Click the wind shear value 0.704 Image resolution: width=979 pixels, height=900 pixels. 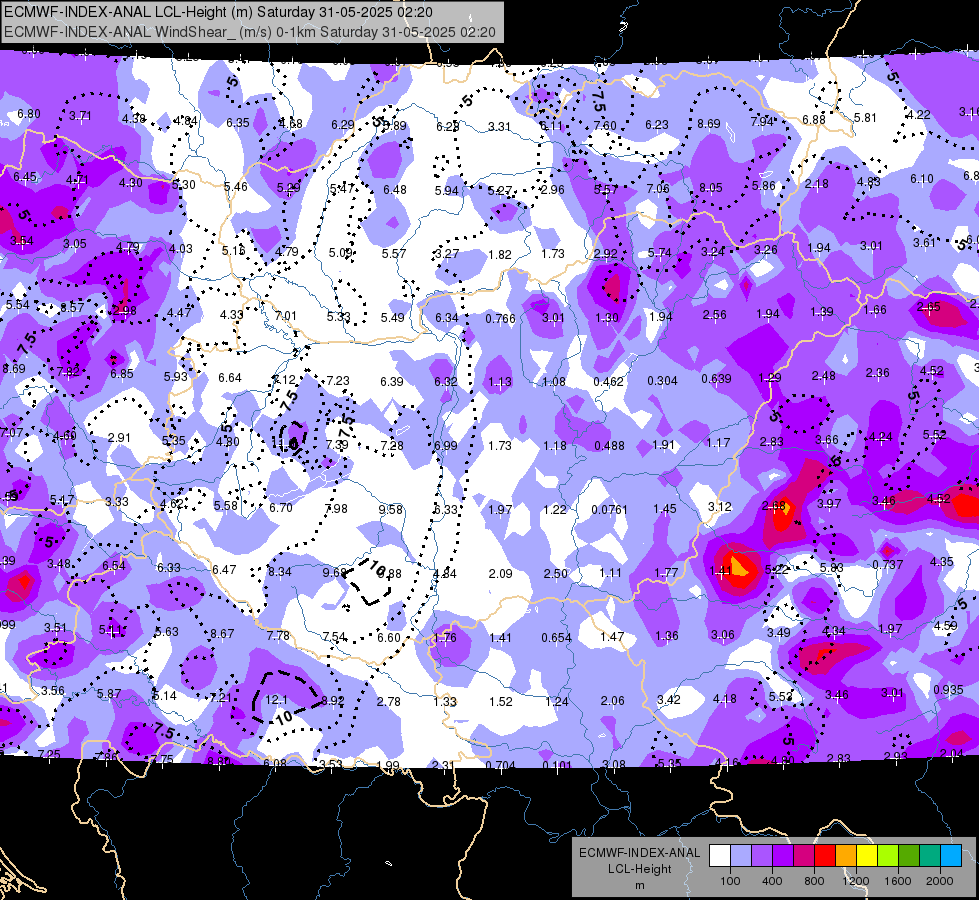pyautogui.click(x=500, y=766)
